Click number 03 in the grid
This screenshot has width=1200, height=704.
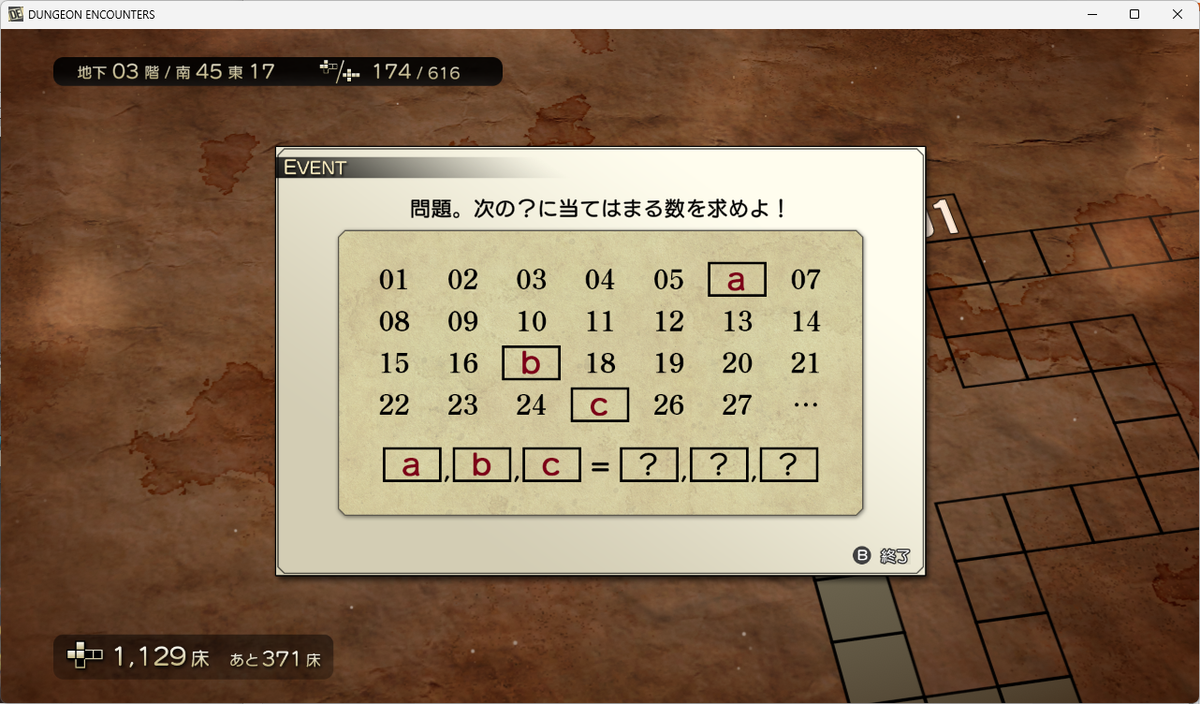(531, 280)
